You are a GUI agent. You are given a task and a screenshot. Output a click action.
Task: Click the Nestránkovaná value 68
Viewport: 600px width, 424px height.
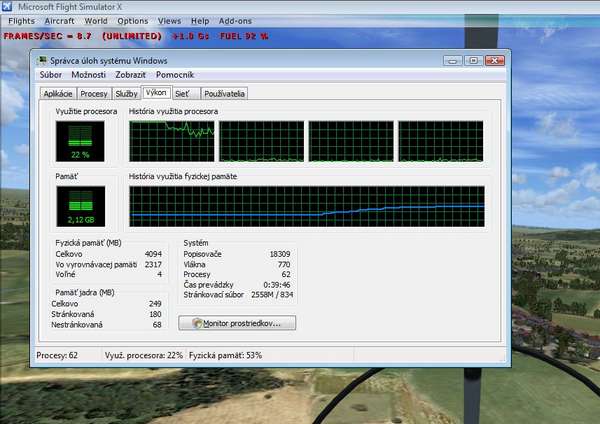(x=157, y=325)
